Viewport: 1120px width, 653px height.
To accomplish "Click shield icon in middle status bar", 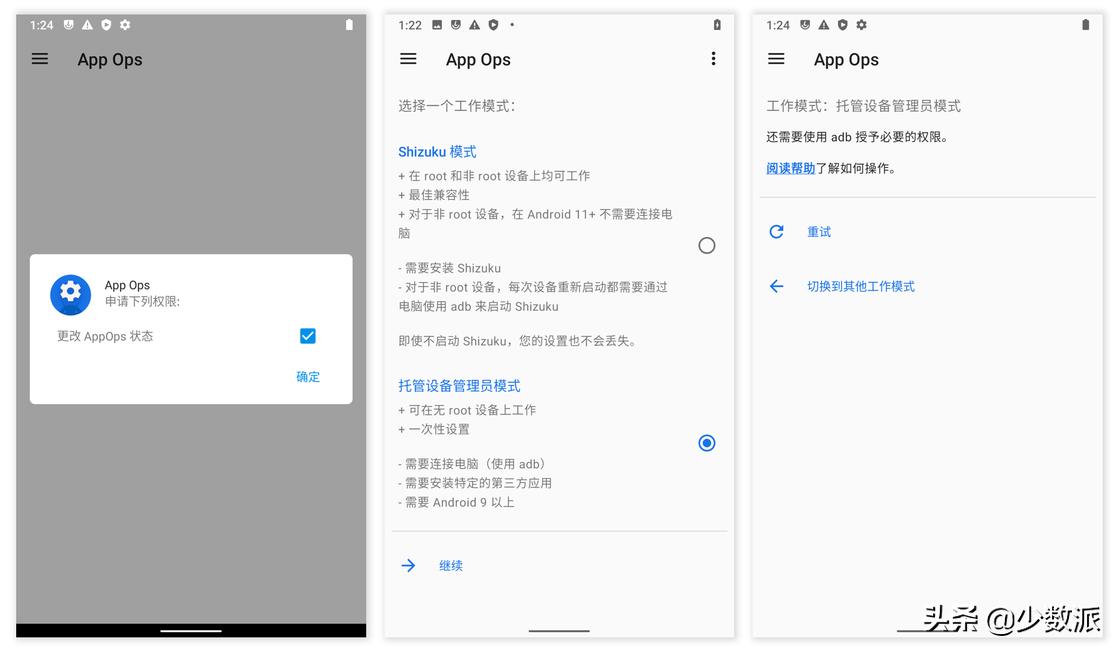I will point(493,25).
